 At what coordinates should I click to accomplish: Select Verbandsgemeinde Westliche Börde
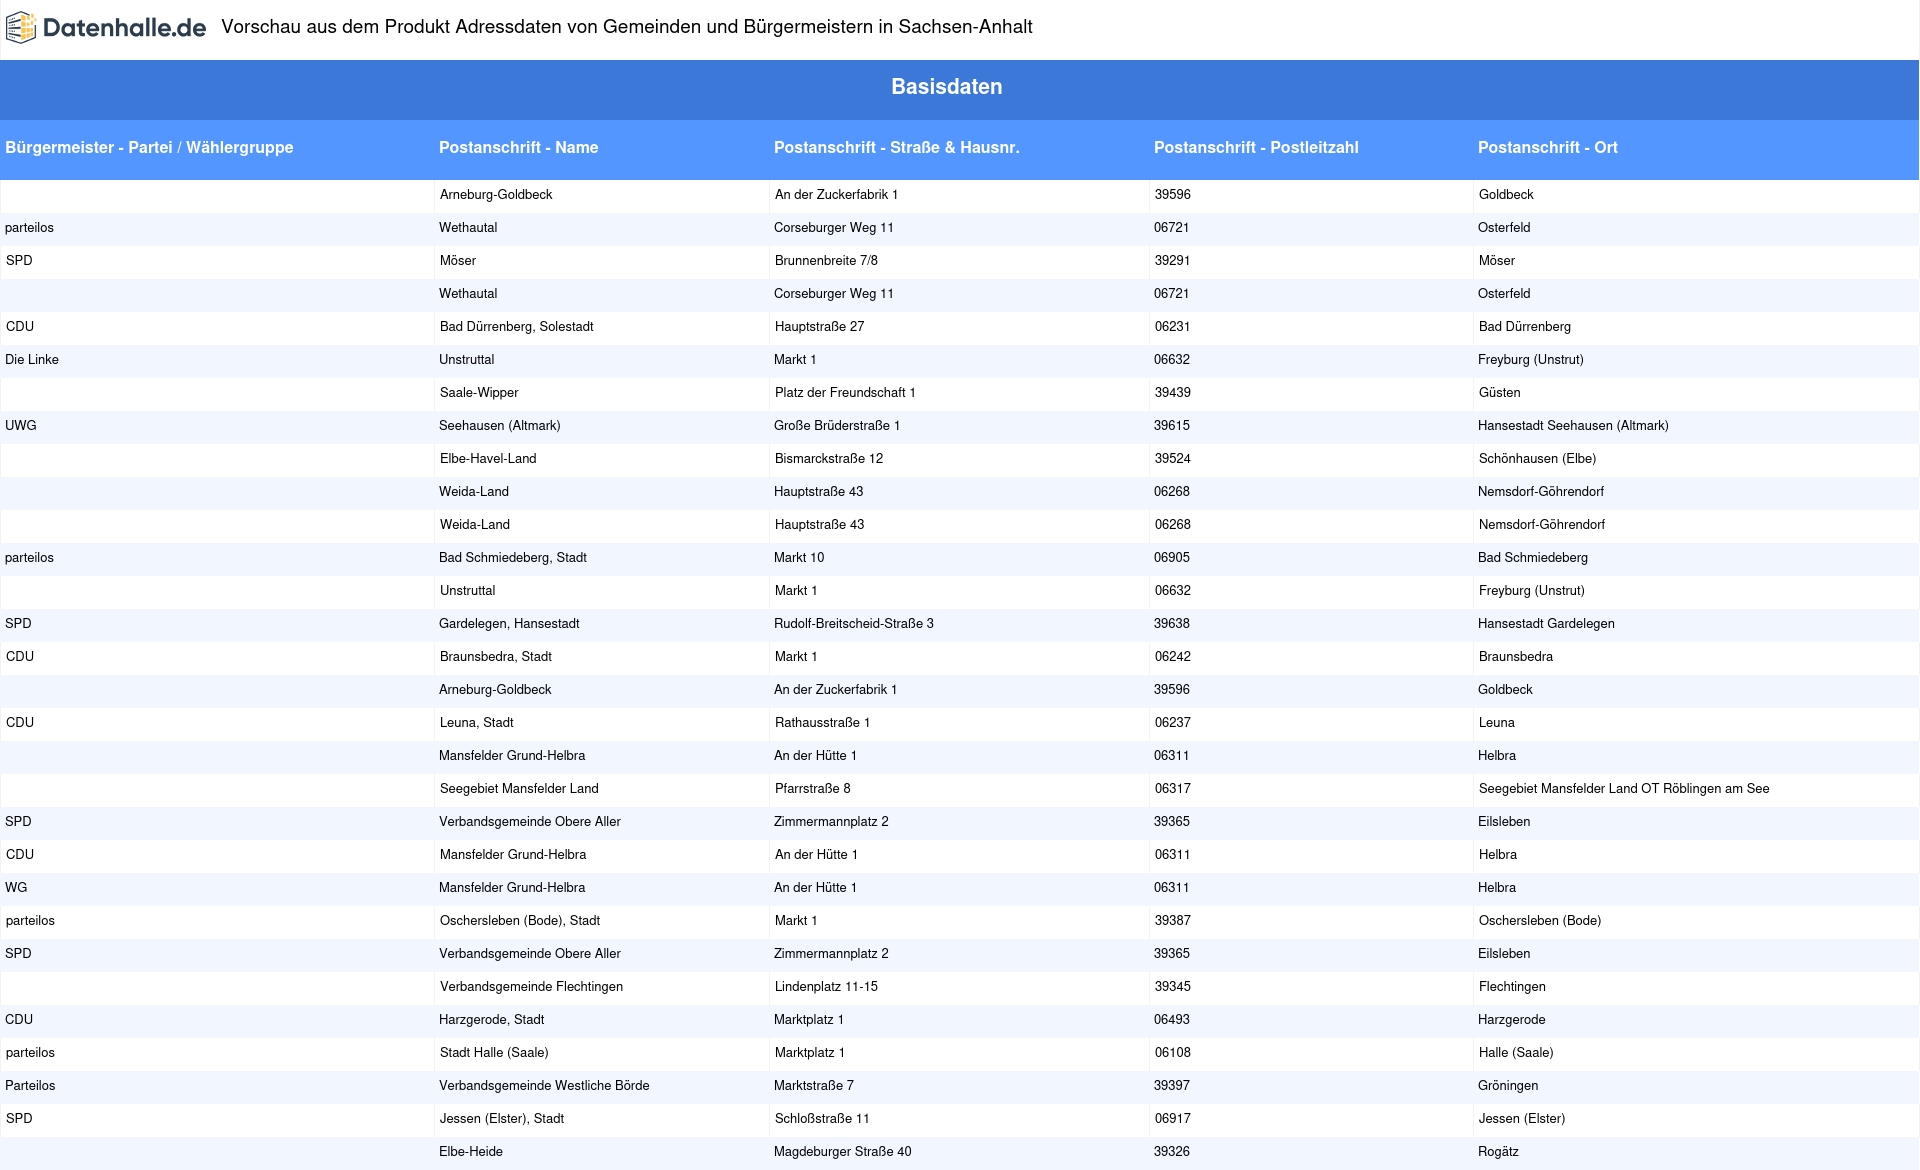tap(544, 1086)
